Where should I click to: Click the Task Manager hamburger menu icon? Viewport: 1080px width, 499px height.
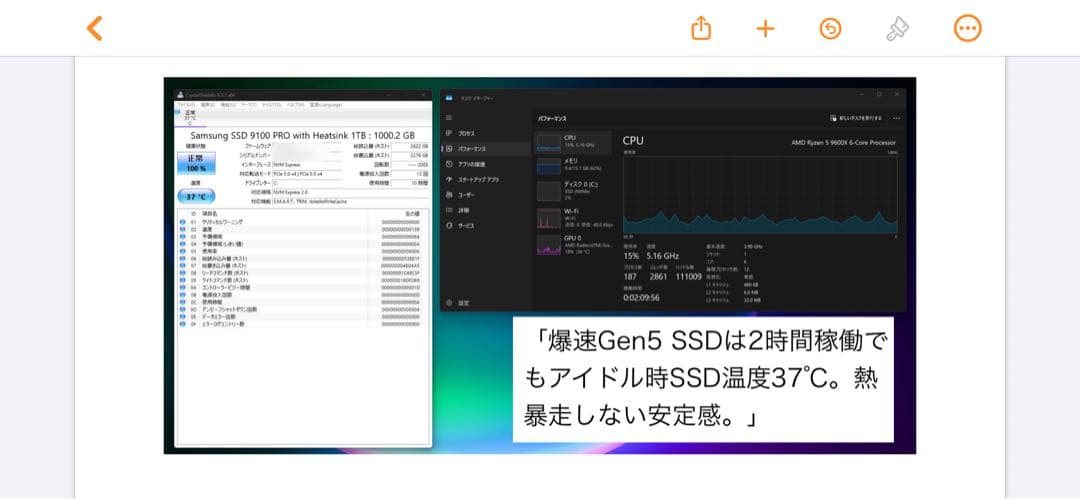click(x=449, y=118)
